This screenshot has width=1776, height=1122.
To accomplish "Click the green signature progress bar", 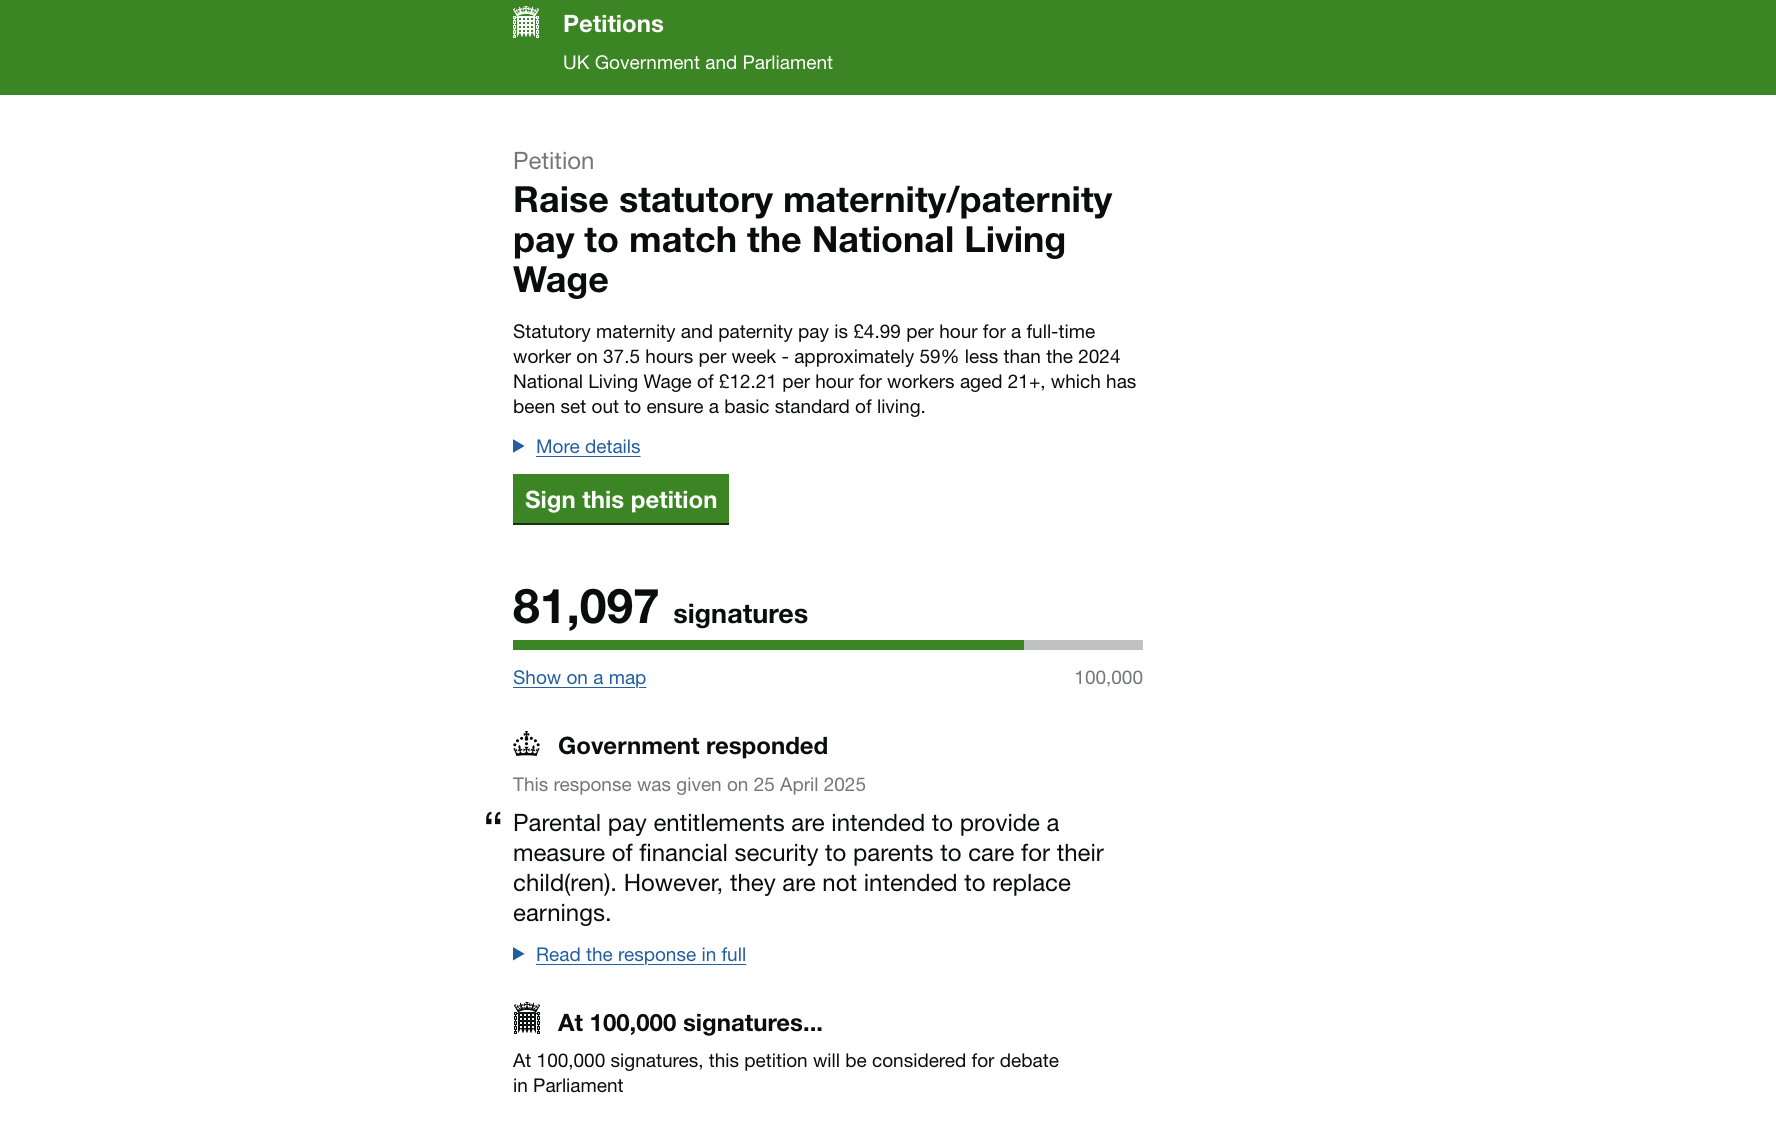I will [x=768, y=645].
